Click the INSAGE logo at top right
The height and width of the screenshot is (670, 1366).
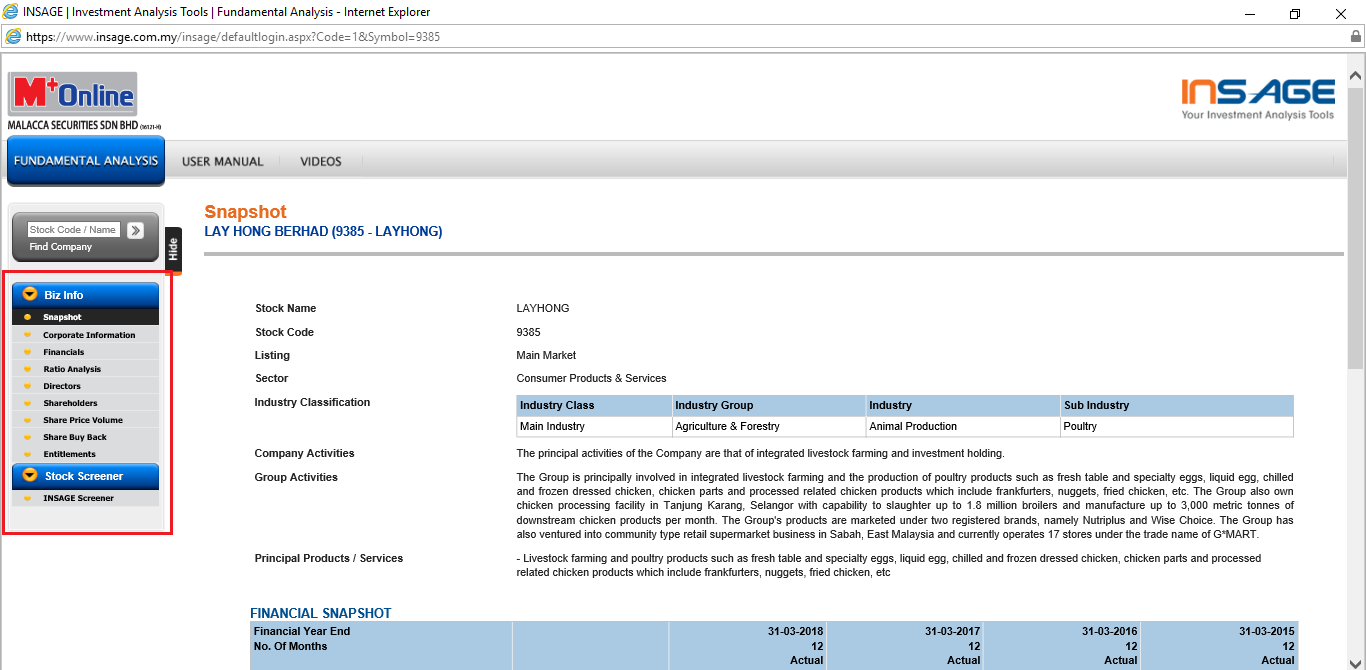click(1257, 98)
